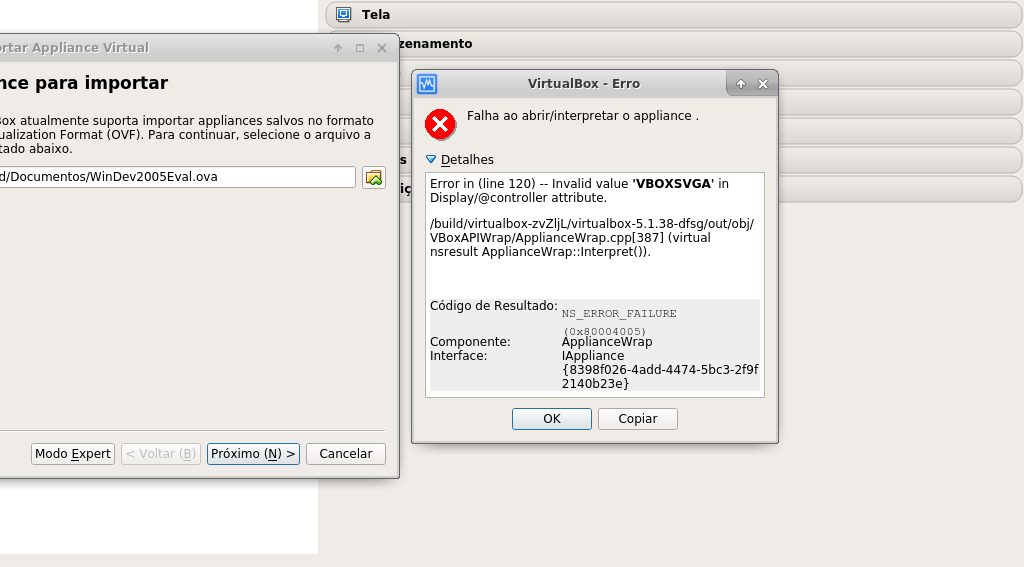Roll up the VirtualBox - Erro dialog
Viewport: 1024px width, 567px height.
pyautogui.click(x=741, y=84)
